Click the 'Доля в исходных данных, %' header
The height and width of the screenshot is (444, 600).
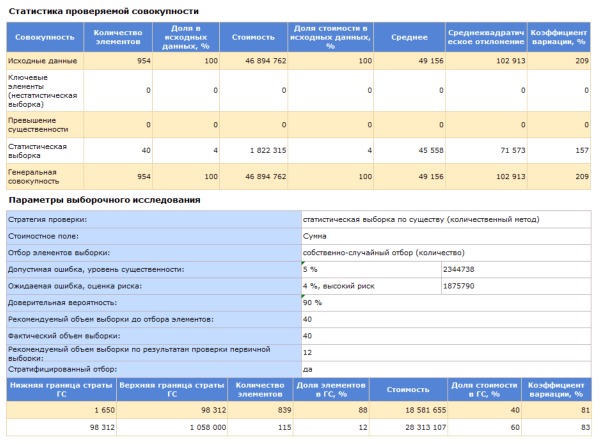click(186, 37)
